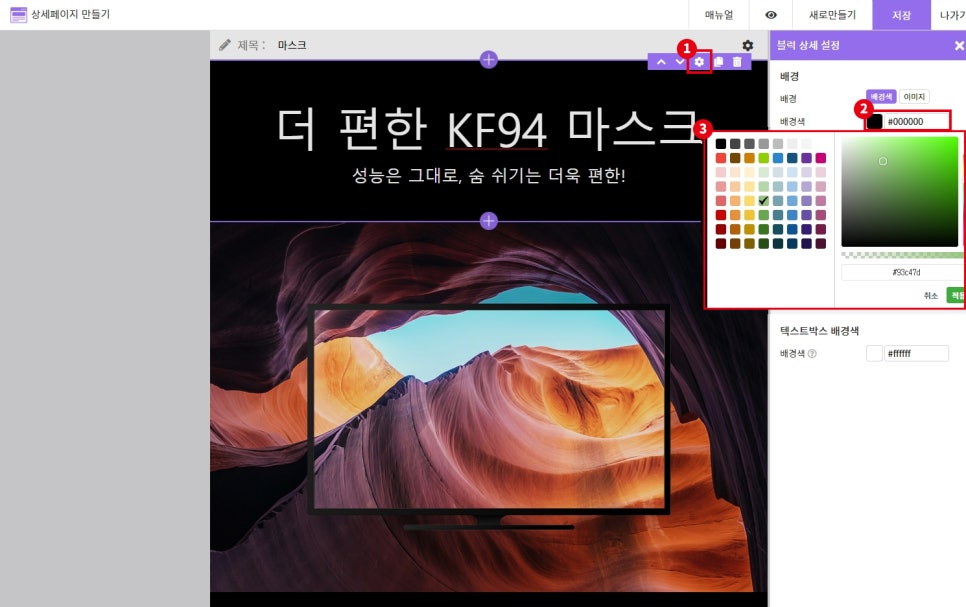Viewport: 966px width, 607px height.
Task: Click 나가기 to exit the editor
Action: point(952,15)
